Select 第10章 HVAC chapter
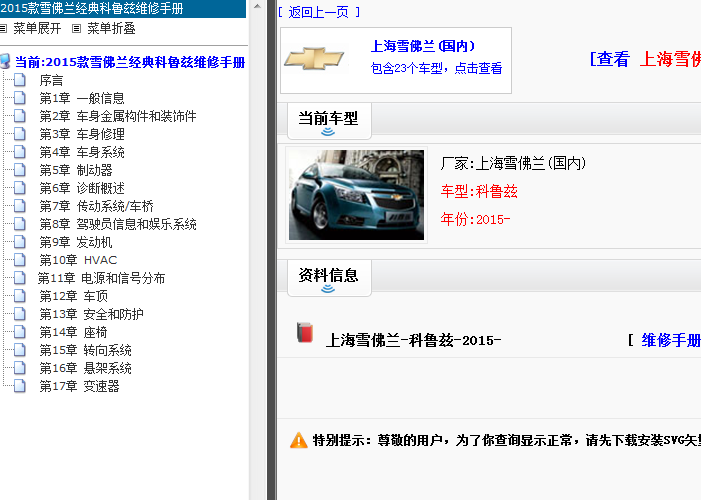701x500 pixels. [78, 260]
